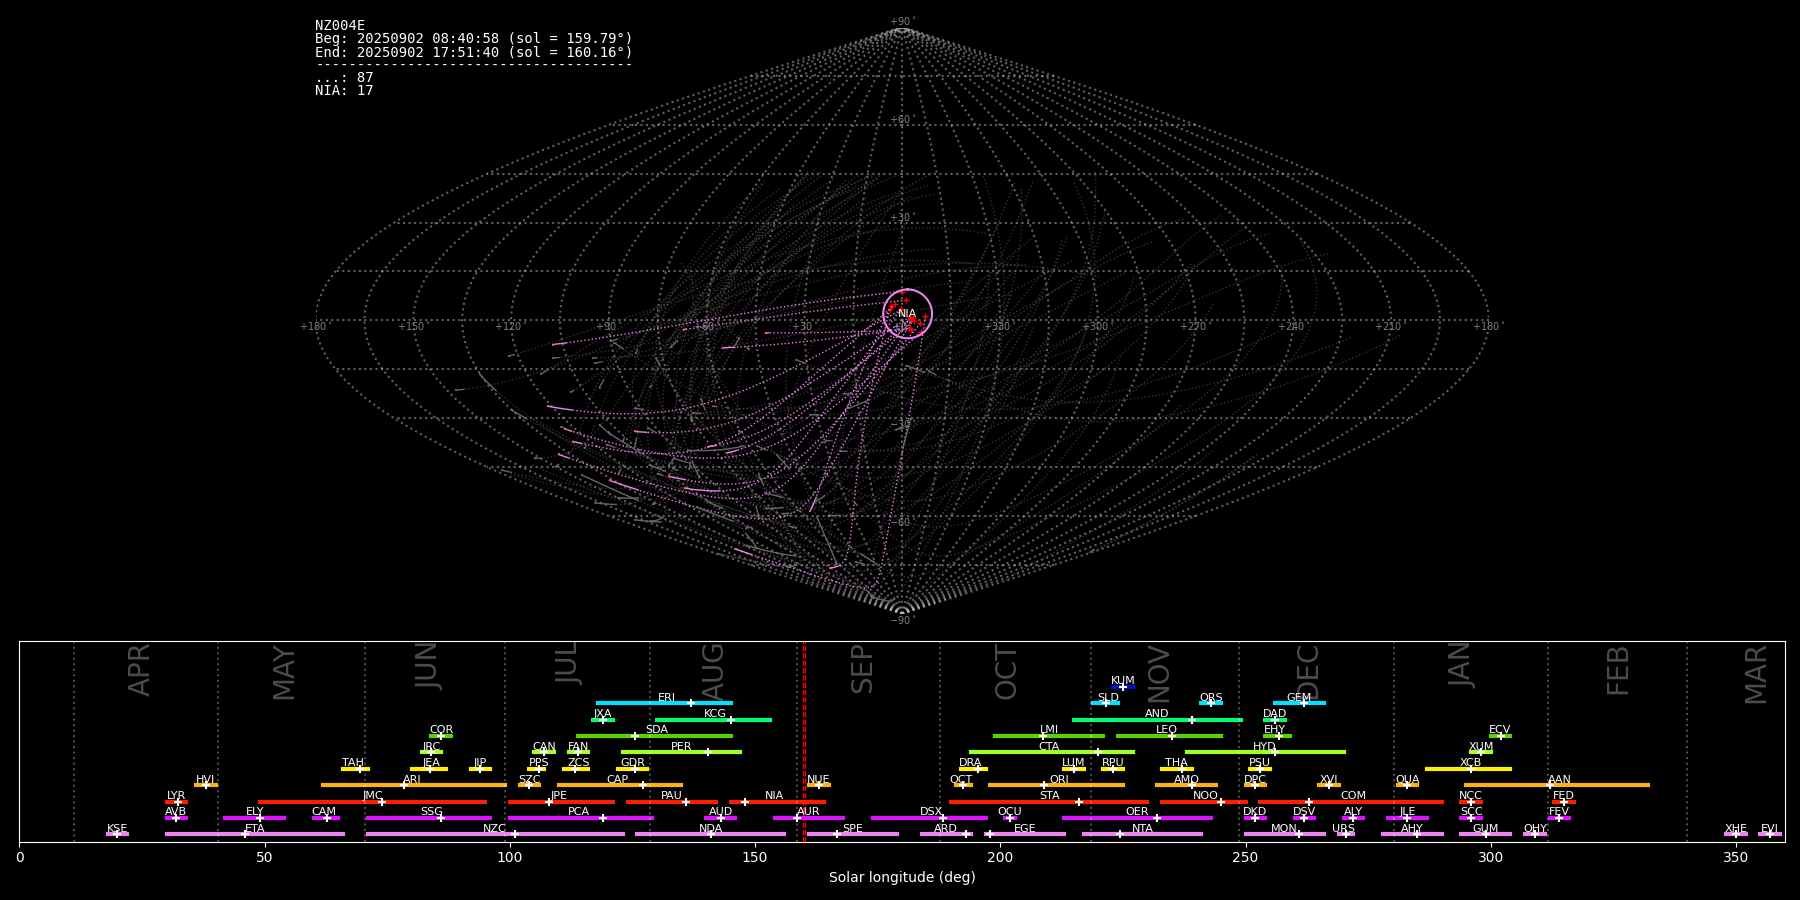Click the DSX shower label
The image size is (1800, 900).
[x=931, y=812]
